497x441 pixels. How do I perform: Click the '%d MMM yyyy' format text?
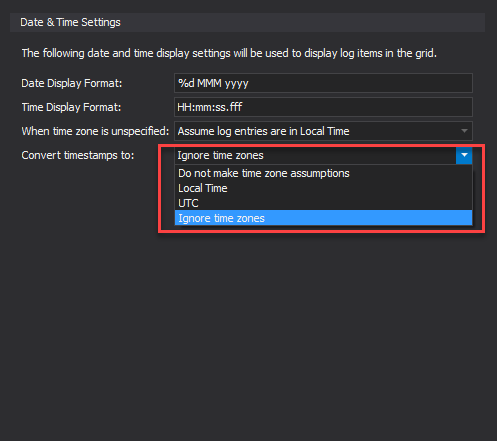click(213, 83)
